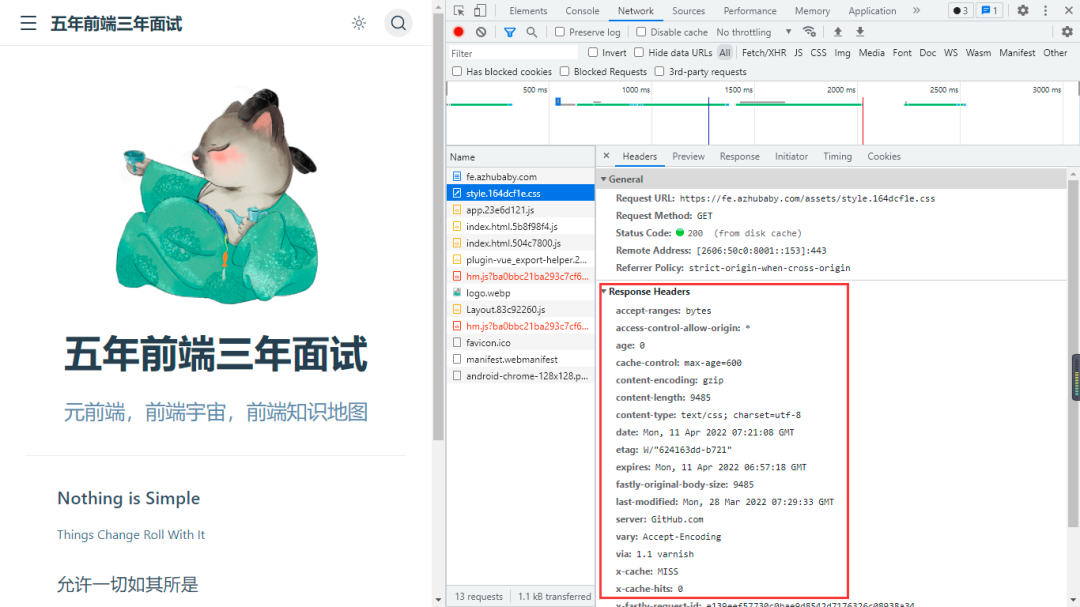Tick Hide data URLs checkbox
1080x607 pixels.
tap(639, 52)
